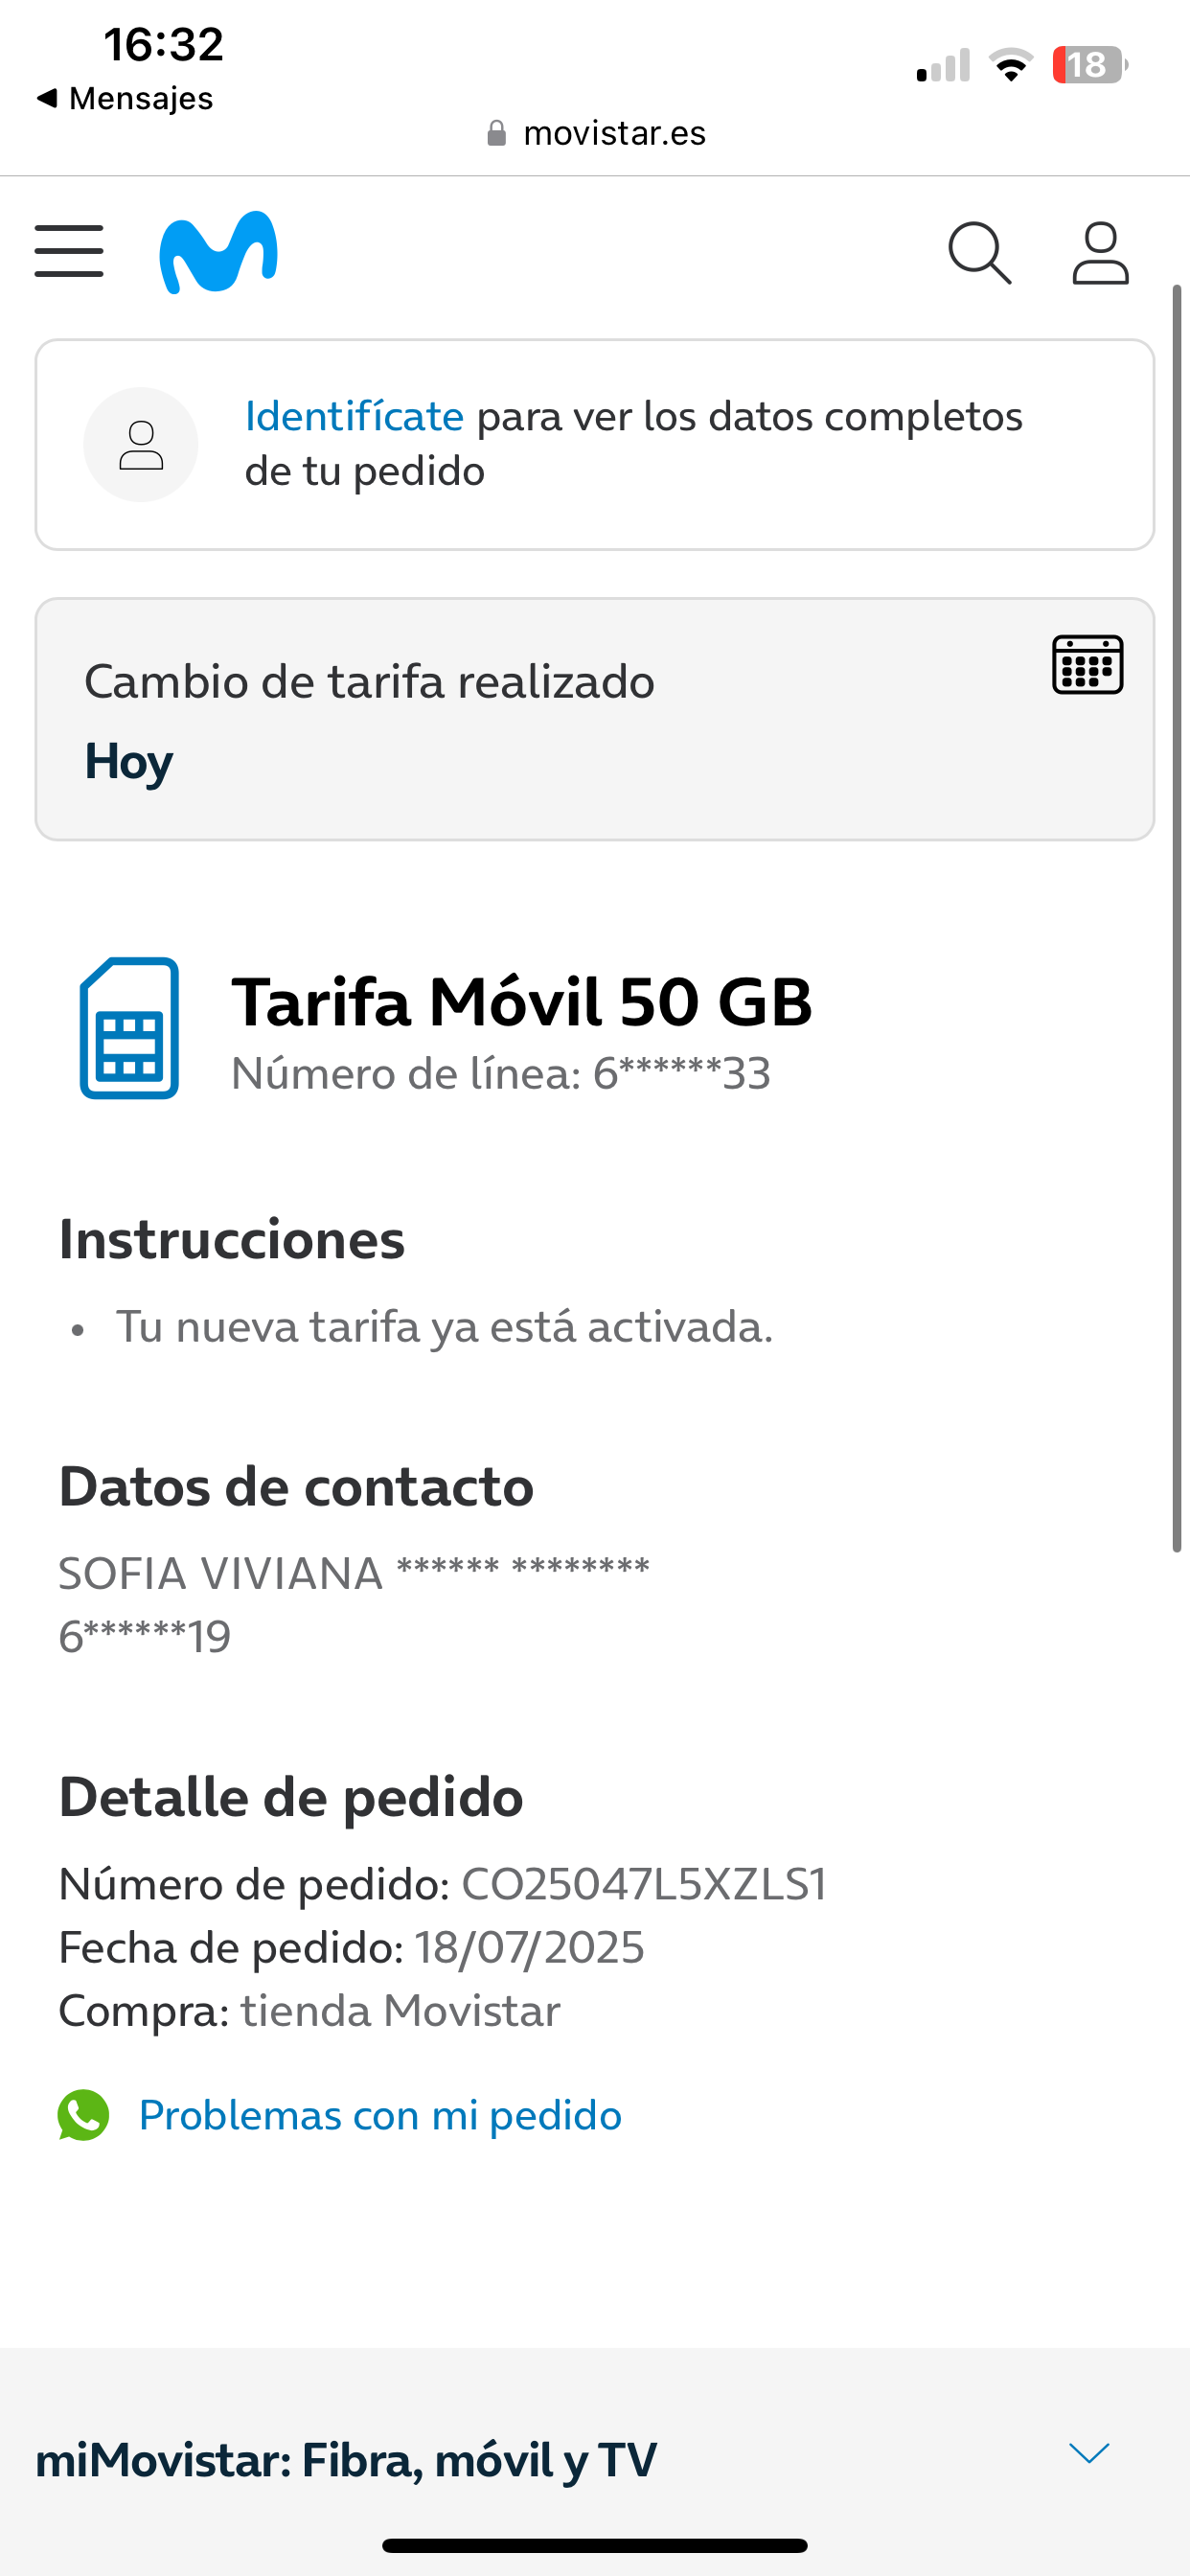The height and width of the screenshot is (2576, 1190).
Task: Open the search magnifier icon
Action: coord(979,253)
